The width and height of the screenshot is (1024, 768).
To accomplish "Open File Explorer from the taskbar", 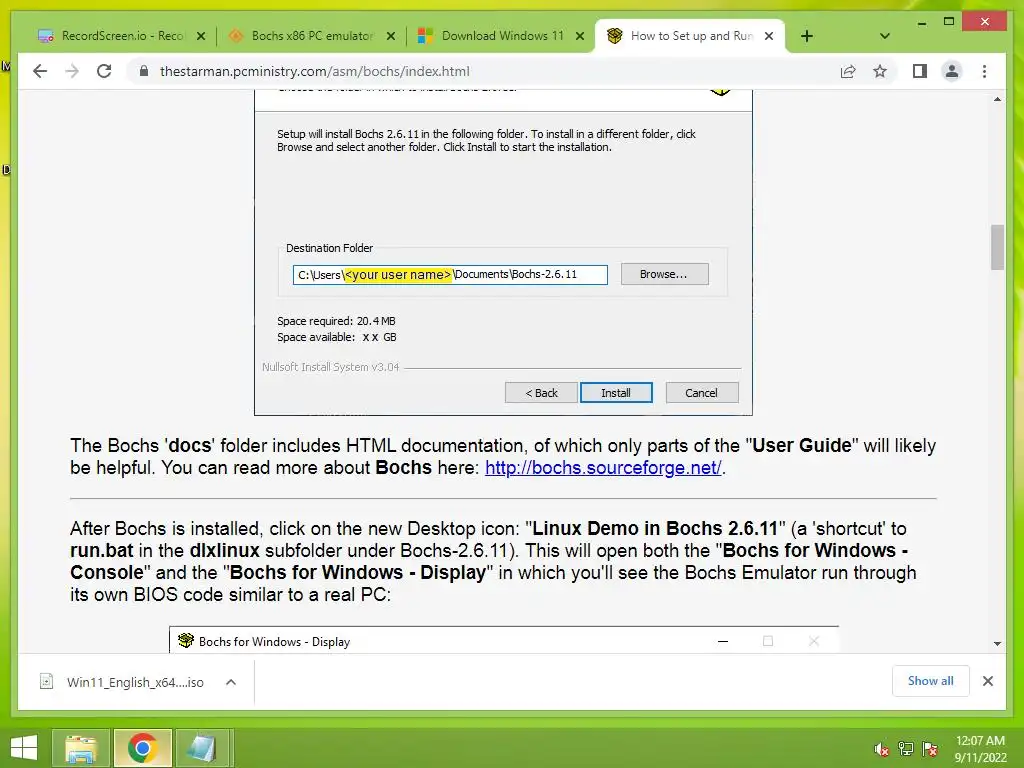I will (81, 748).
